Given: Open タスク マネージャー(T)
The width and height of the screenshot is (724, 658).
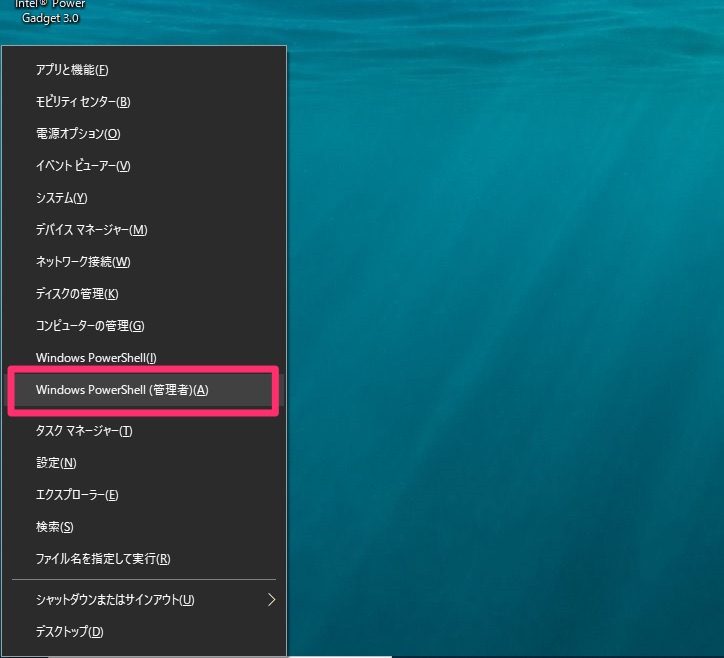Looking at the screenshot, I should tap(144, 431).
